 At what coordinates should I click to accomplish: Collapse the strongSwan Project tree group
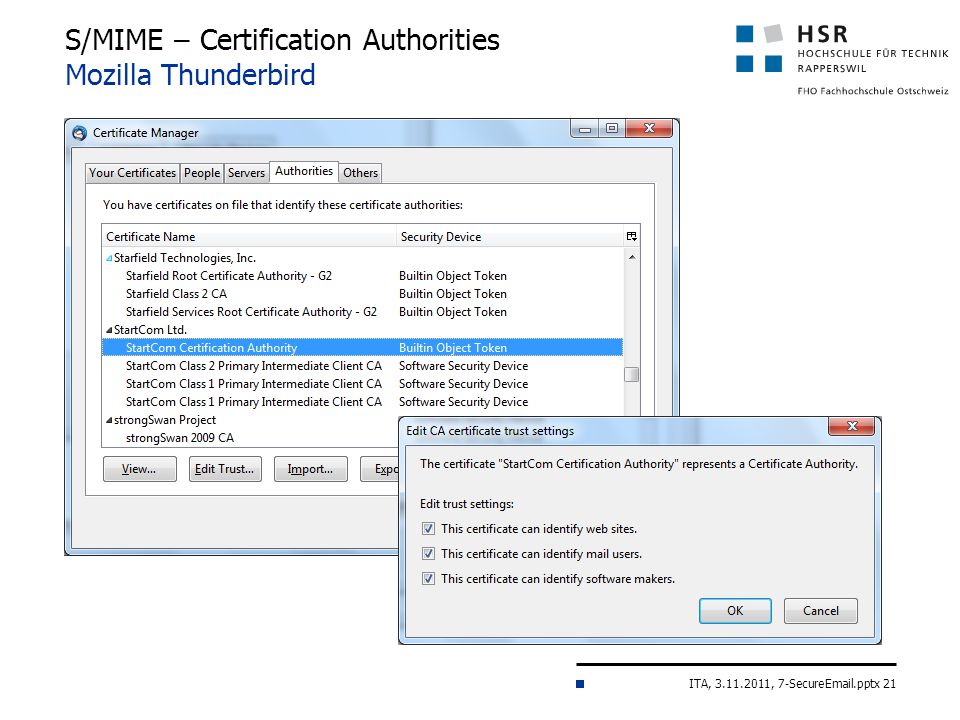109,420
